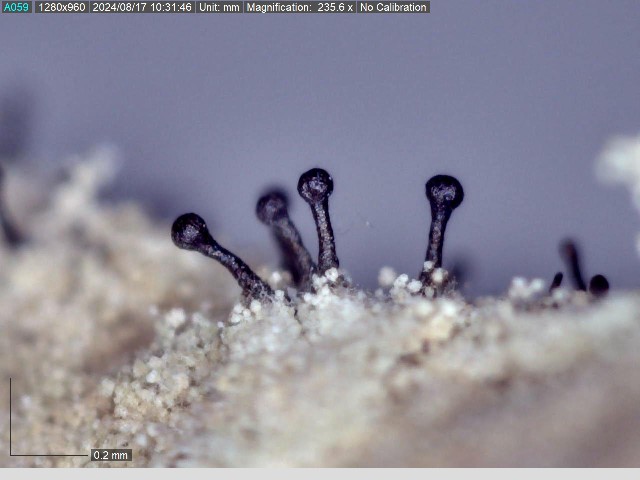Image resolution: width=640 pixels, height=480 pixels.
Task: Select the 1280x960 resolution label
Action: pyautogui.click(x=61, y=7)
